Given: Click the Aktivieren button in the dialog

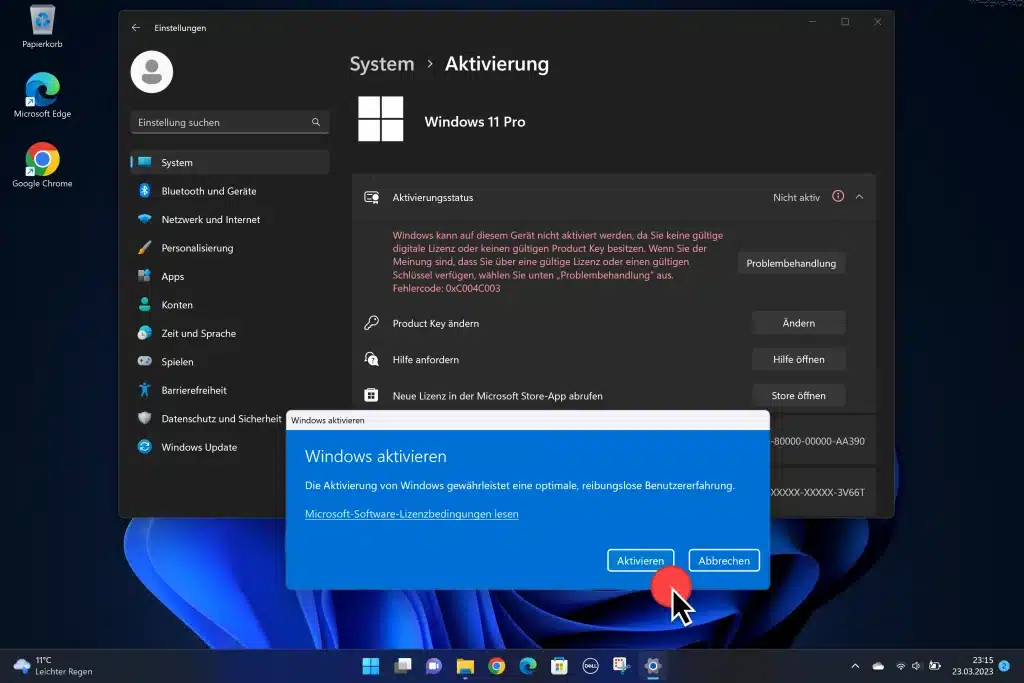Looking at the screenshot, I should coord(640,560).
